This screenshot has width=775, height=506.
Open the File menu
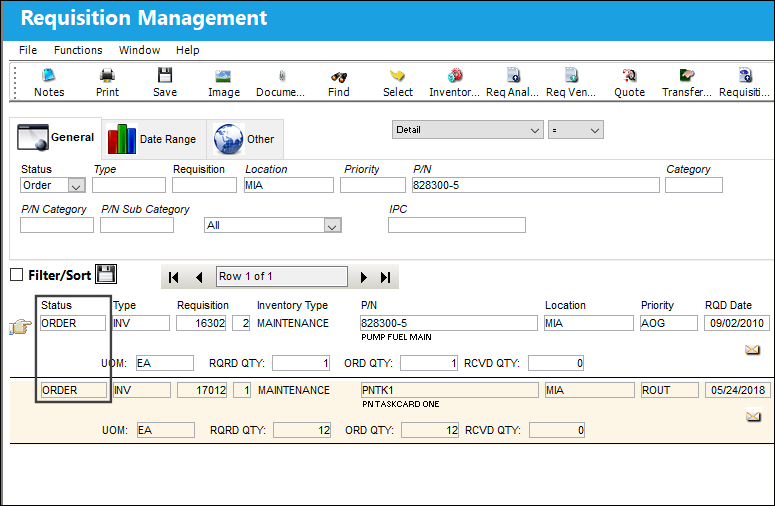(28, 50)
